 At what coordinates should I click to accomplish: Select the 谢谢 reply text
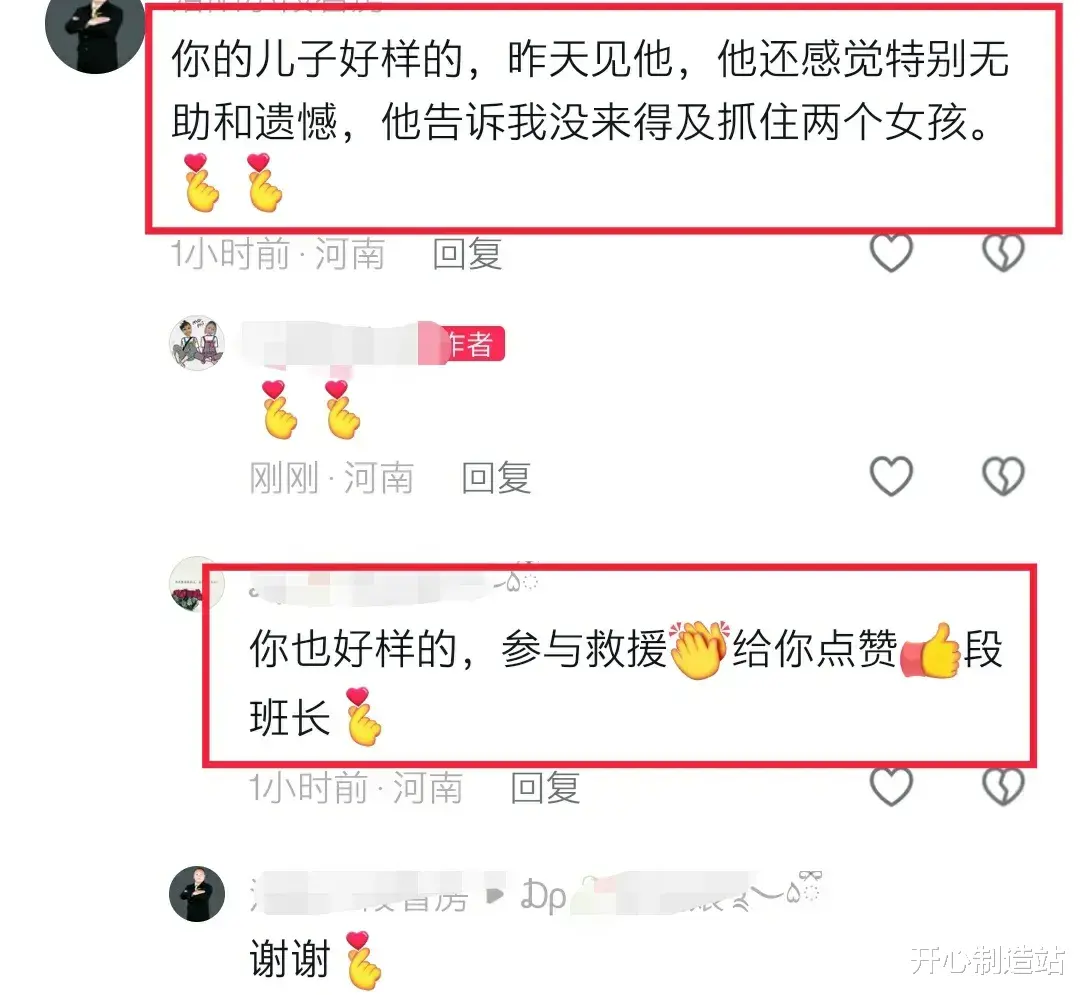pos(290,958)
